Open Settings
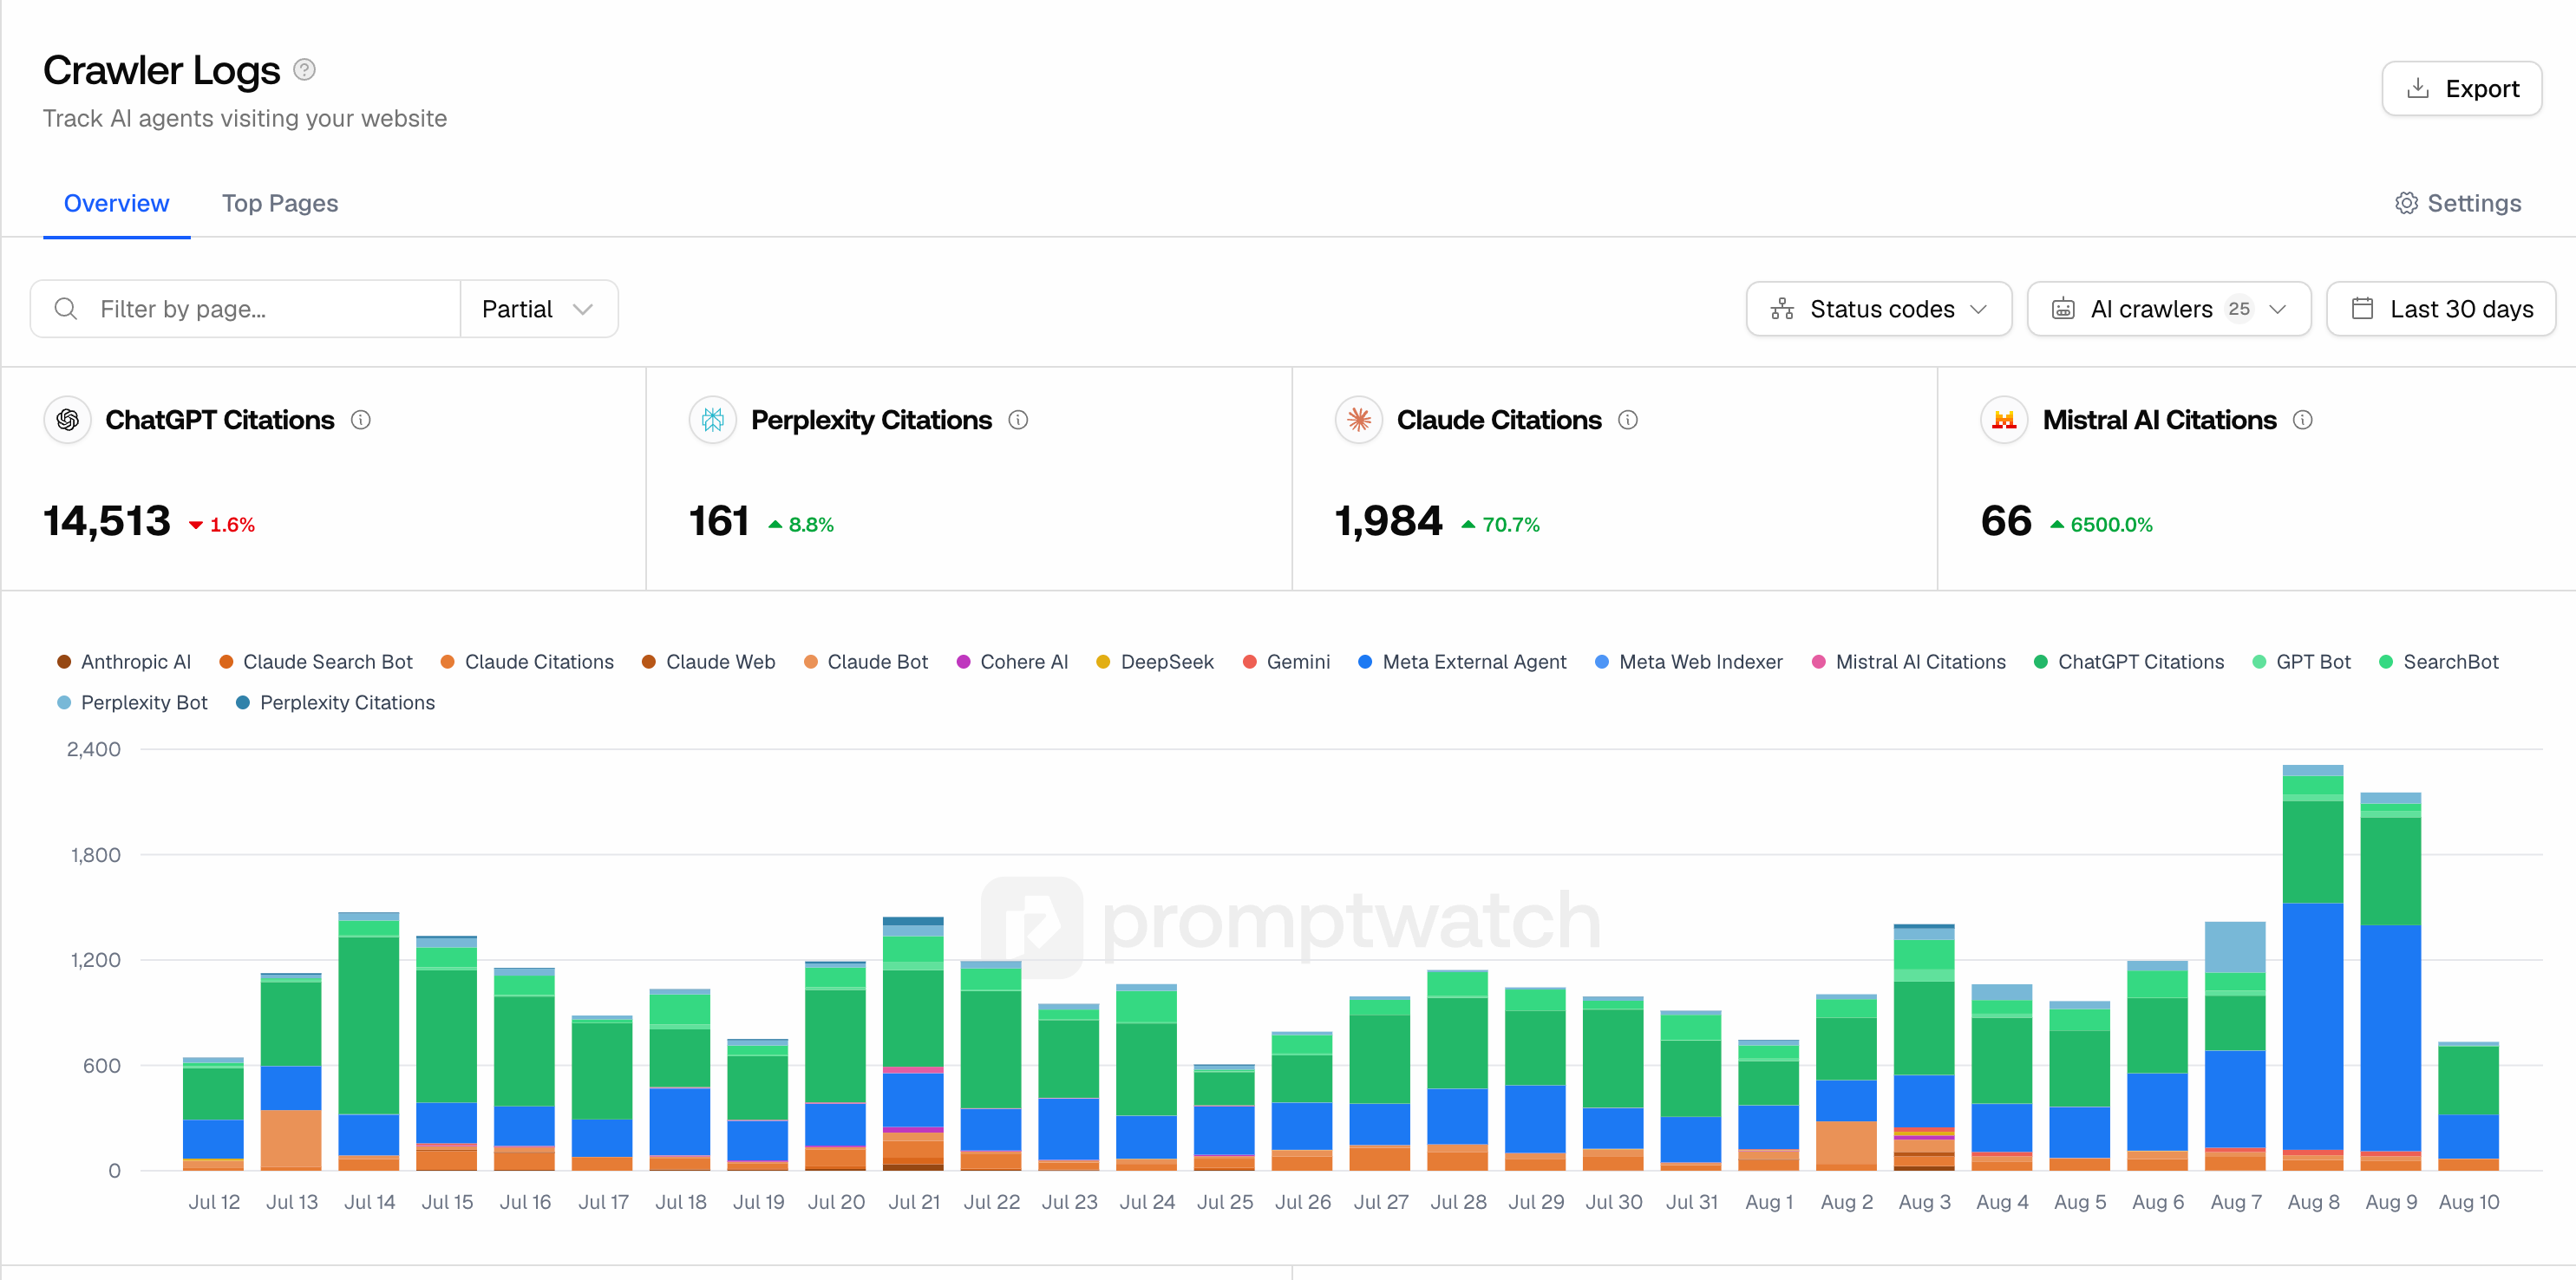This screenshot has height=1280, width=2576. [x=2458, y=203]
